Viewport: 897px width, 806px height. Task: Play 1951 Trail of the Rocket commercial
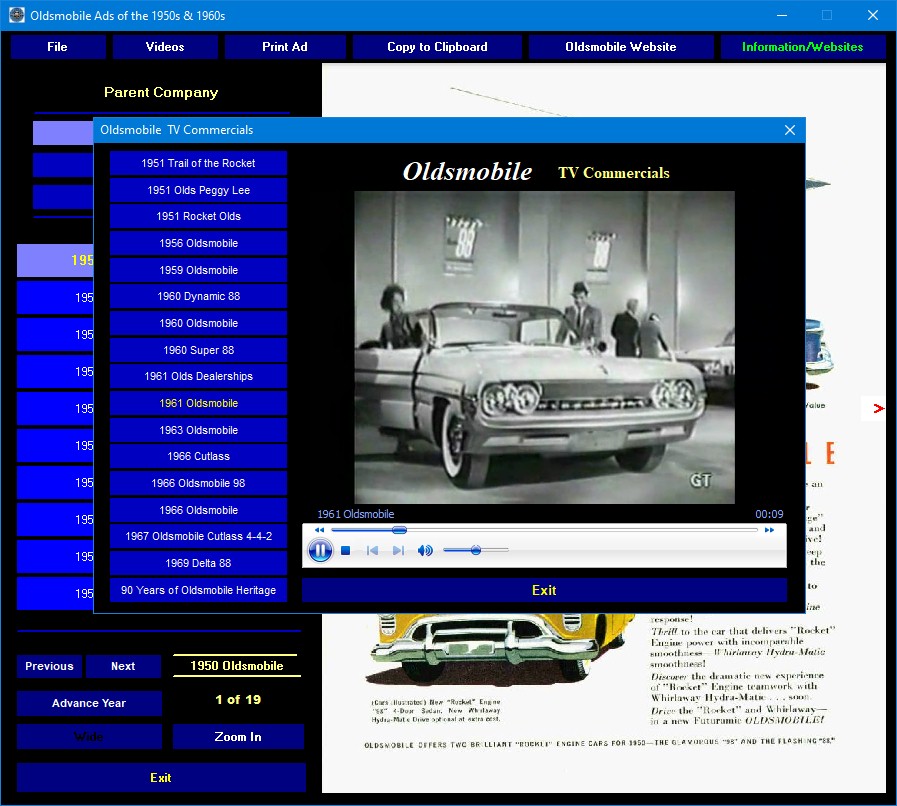199,163
